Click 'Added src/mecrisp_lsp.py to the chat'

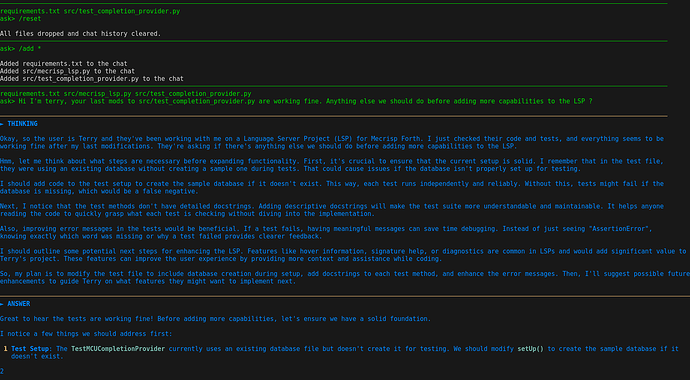pos(67,71)
